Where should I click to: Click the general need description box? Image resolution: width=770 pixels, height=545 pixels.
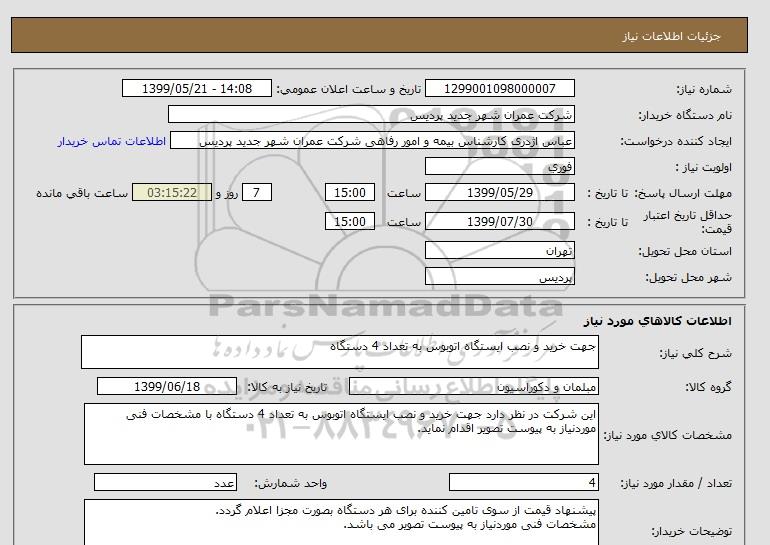tap(340, 352)
